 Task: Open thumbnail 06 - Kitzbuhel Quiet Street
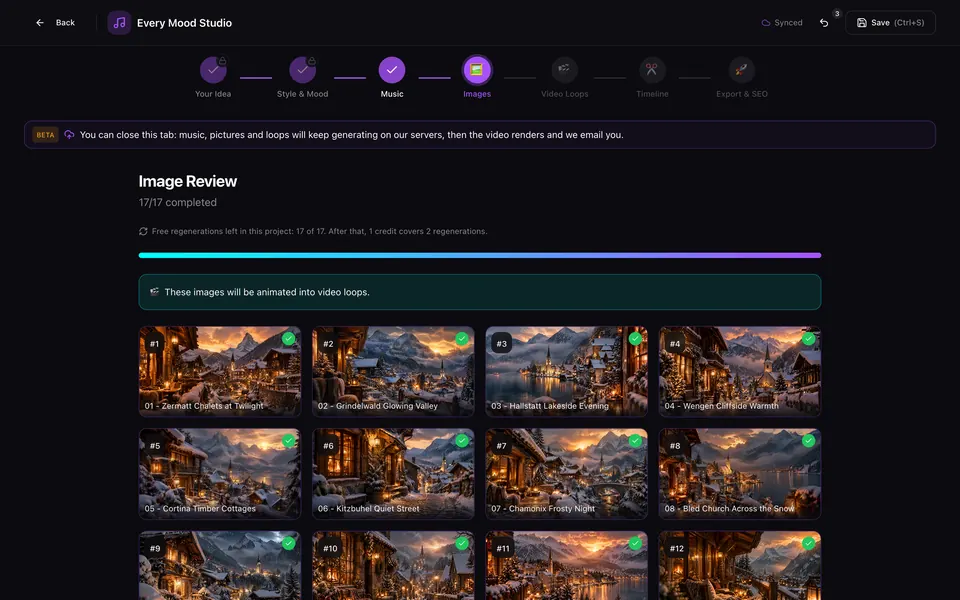(393, 473)
